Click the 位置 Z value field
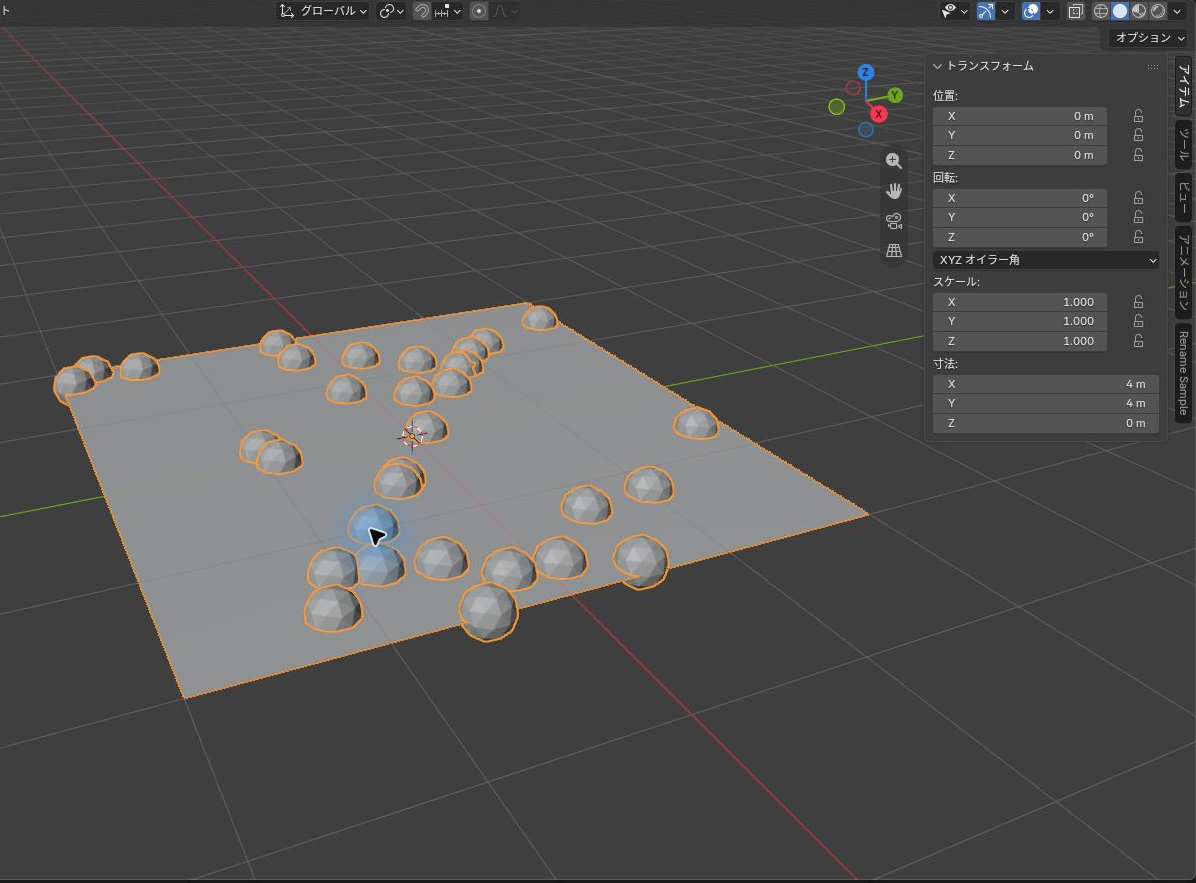This screenshot has width=1196, height=883. (x=1019, y=155)
